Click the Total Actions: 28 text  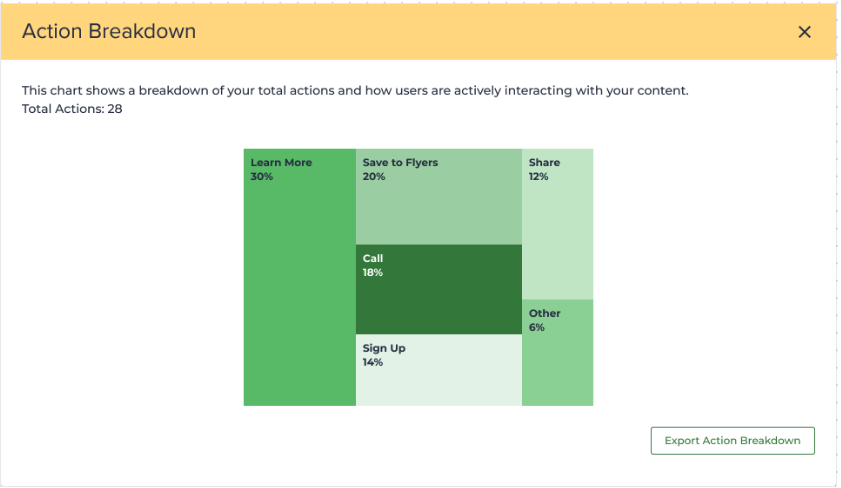72,108
